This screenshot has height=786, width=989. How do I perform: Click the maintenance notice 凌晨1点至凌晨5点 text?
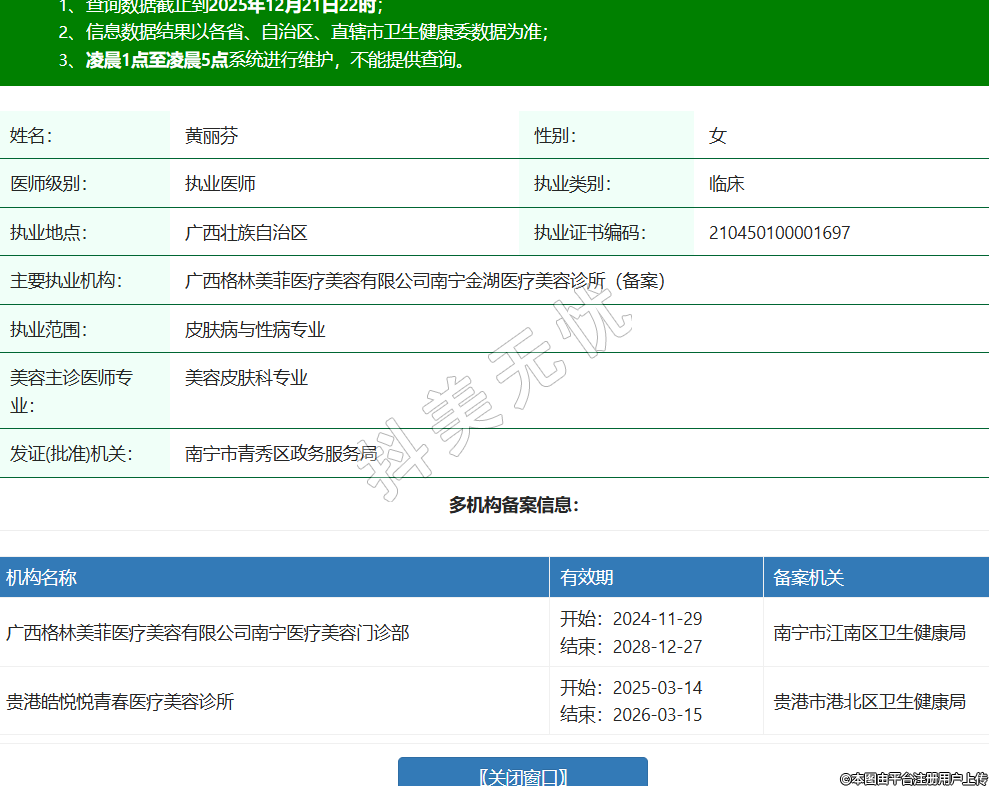coord(156,60)
